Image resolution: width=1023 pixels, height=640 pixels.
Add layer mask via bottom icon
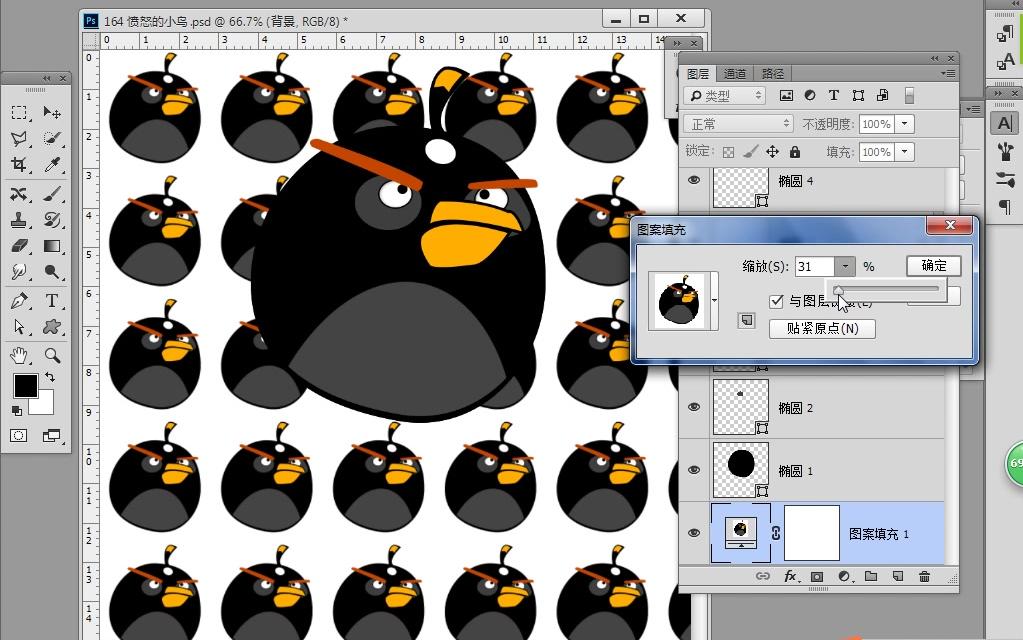[x=817, y=576]
